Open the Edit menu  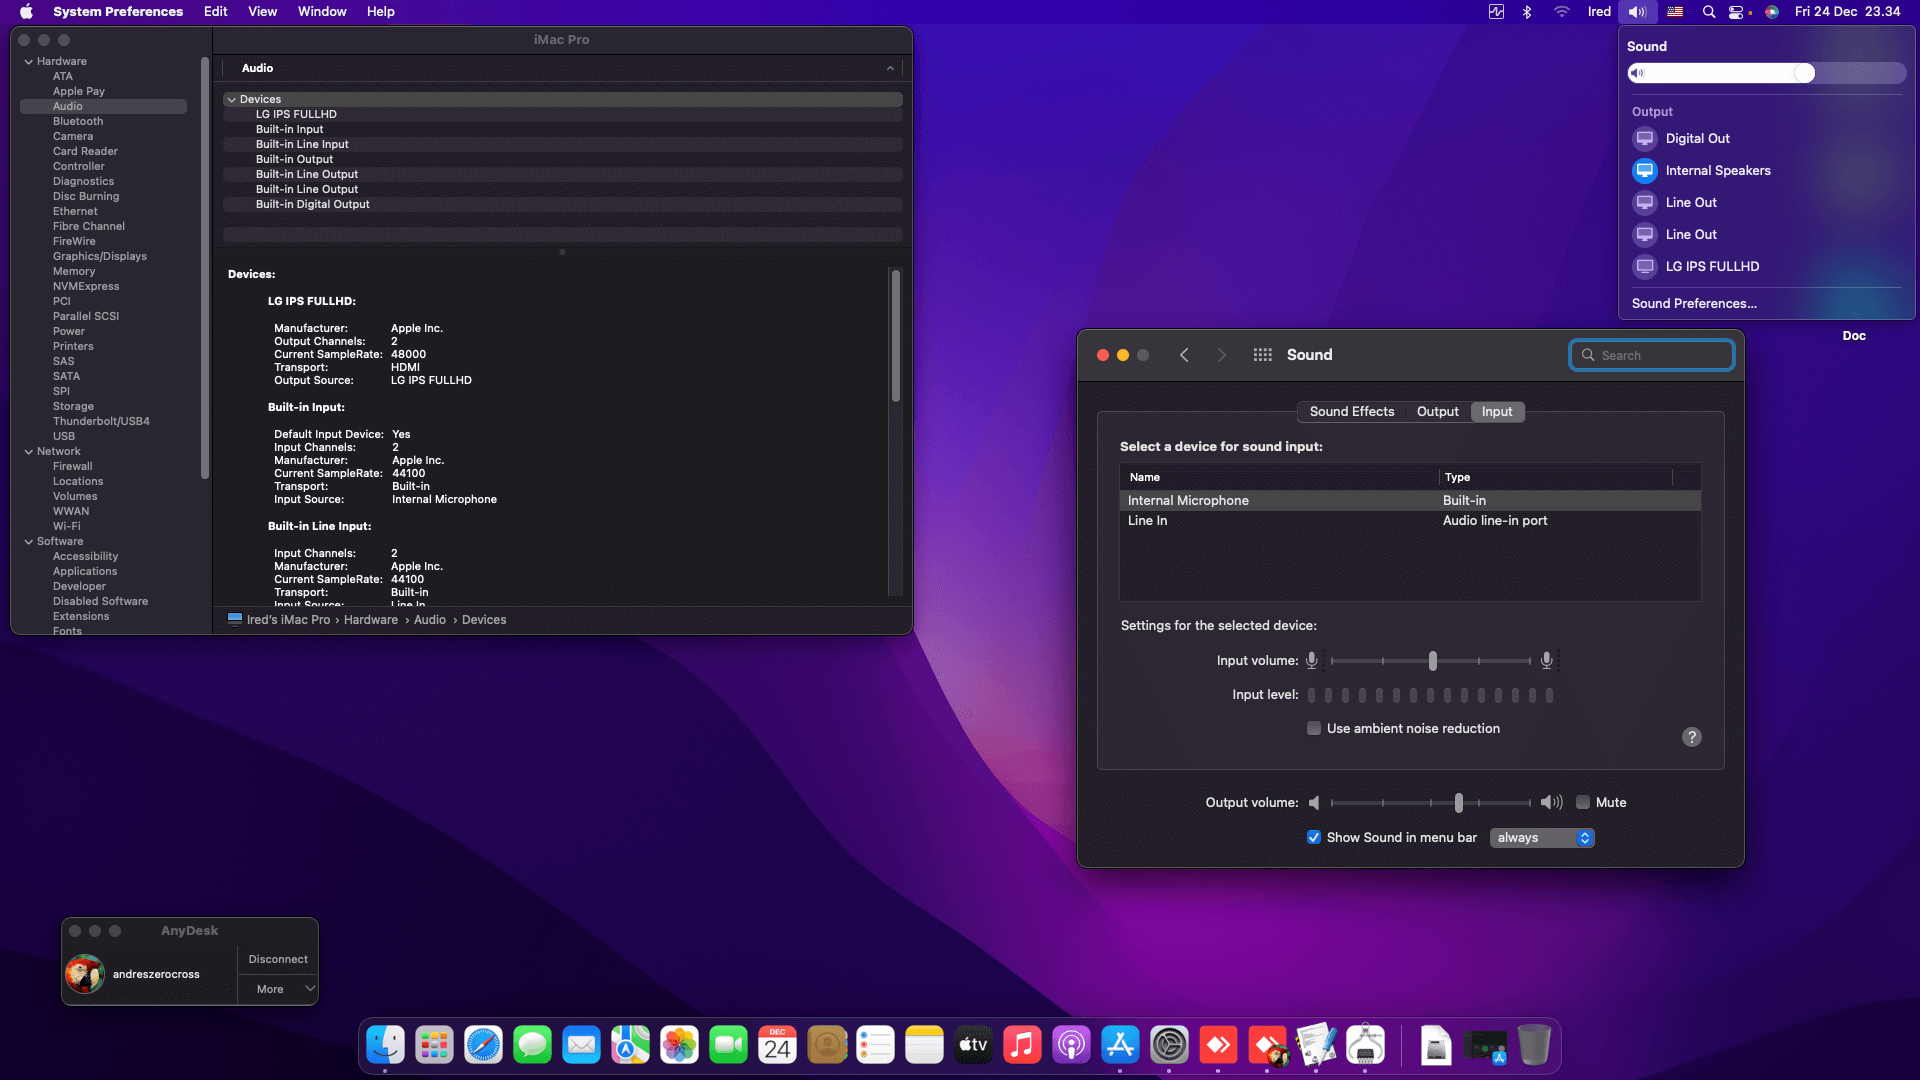(216, 12)
